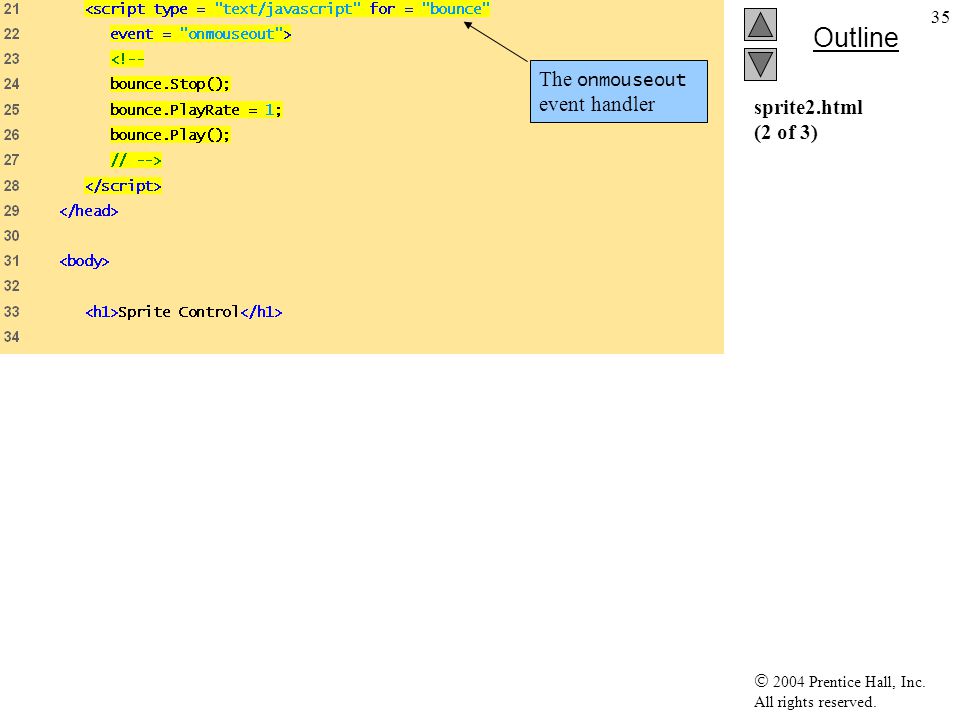This screenshot has height=720, width=960.
Task: Click the event = "onmouseout" code line
Action: tap(200, 34)
